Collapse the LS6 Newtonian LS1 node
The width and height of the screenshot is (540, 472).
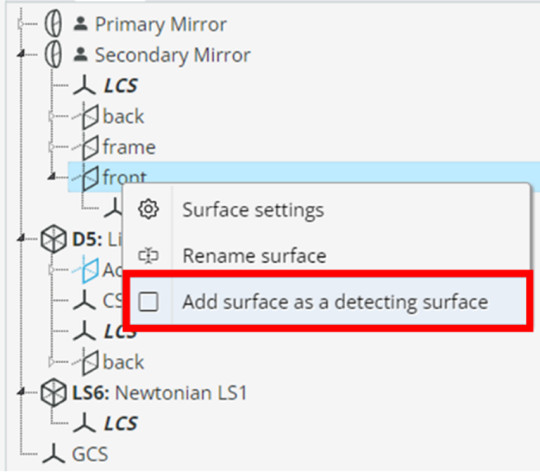click(21, 392)
